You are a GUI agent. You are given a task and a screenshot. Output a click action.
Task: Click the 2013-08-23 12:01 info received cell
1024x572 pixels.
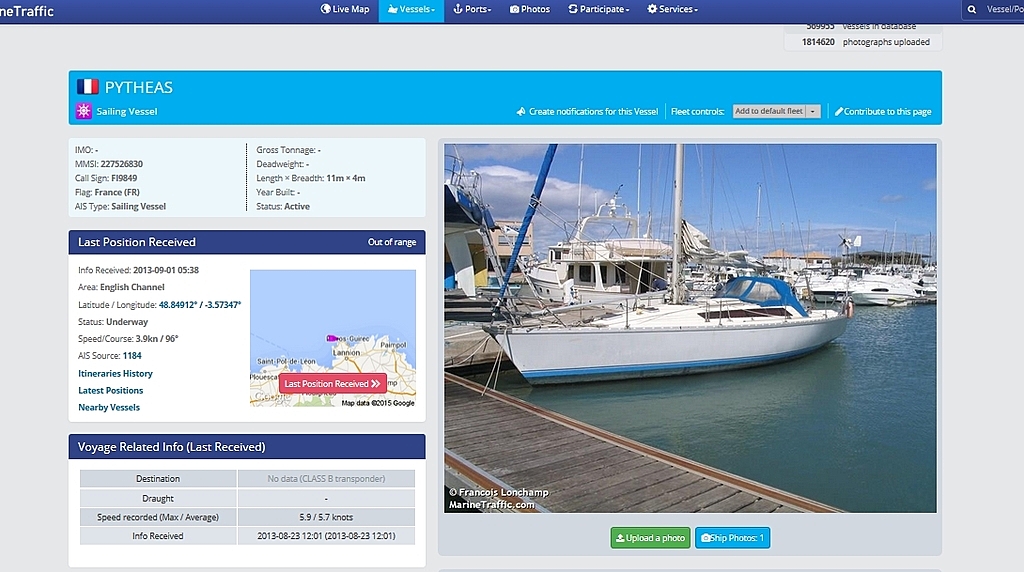326,536
